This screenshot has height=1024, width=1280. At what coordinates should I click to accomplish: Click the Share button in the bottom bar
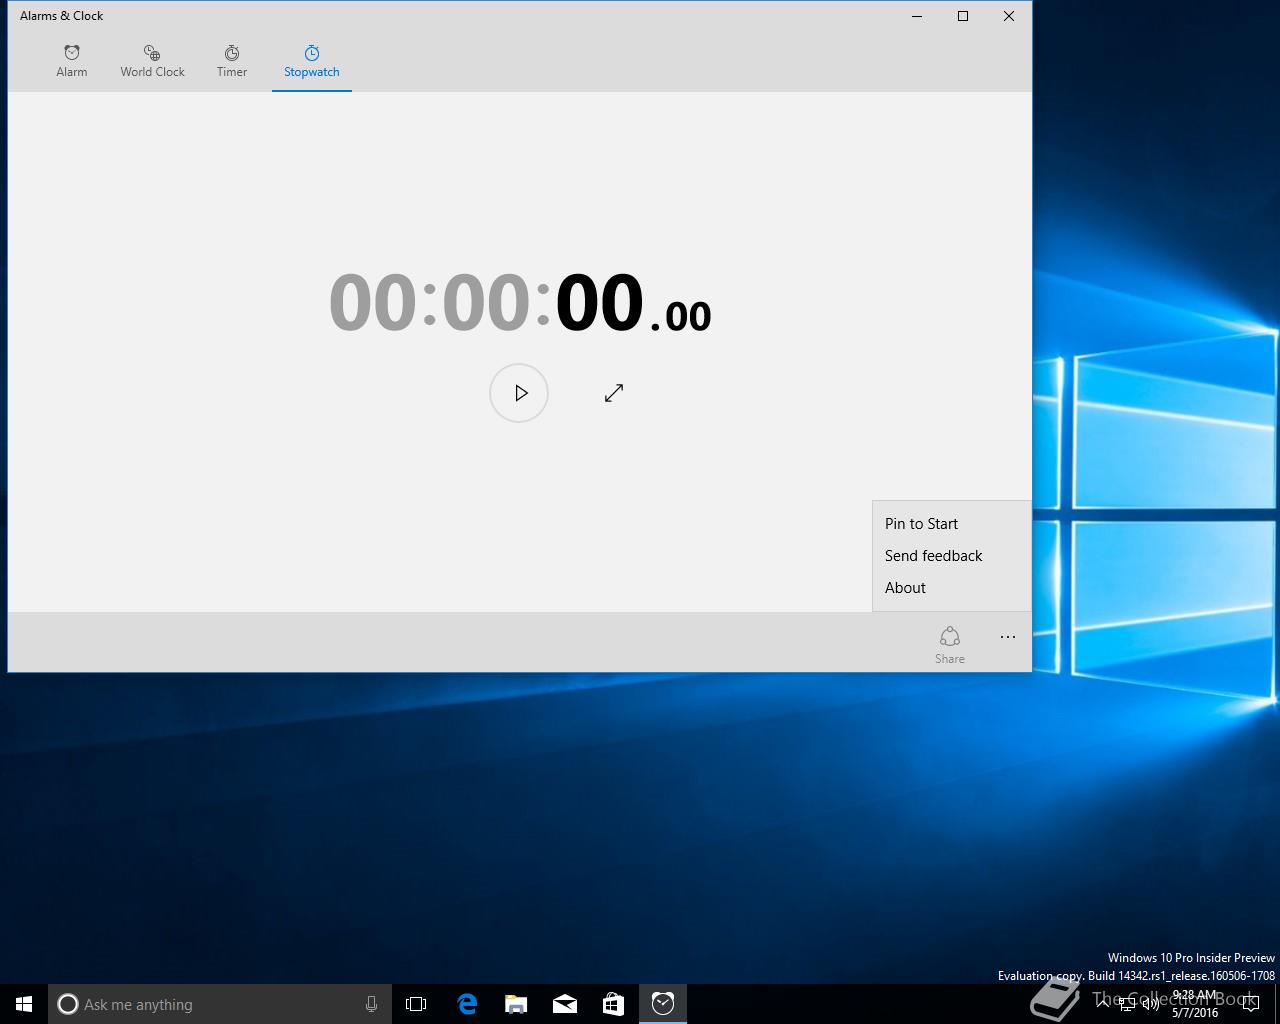tap(950, 644)
